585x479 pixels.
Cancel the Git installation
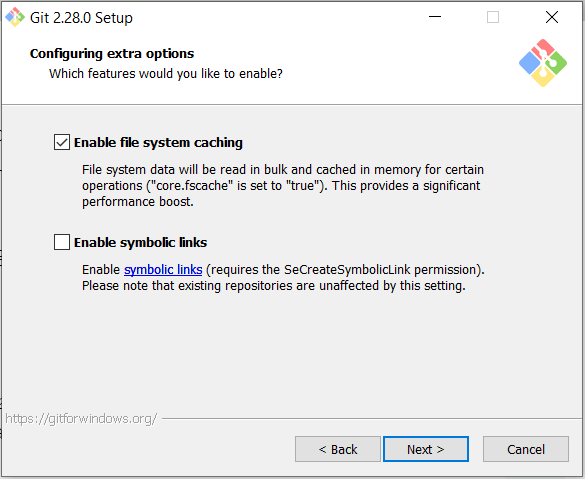(x=526, y=449)
